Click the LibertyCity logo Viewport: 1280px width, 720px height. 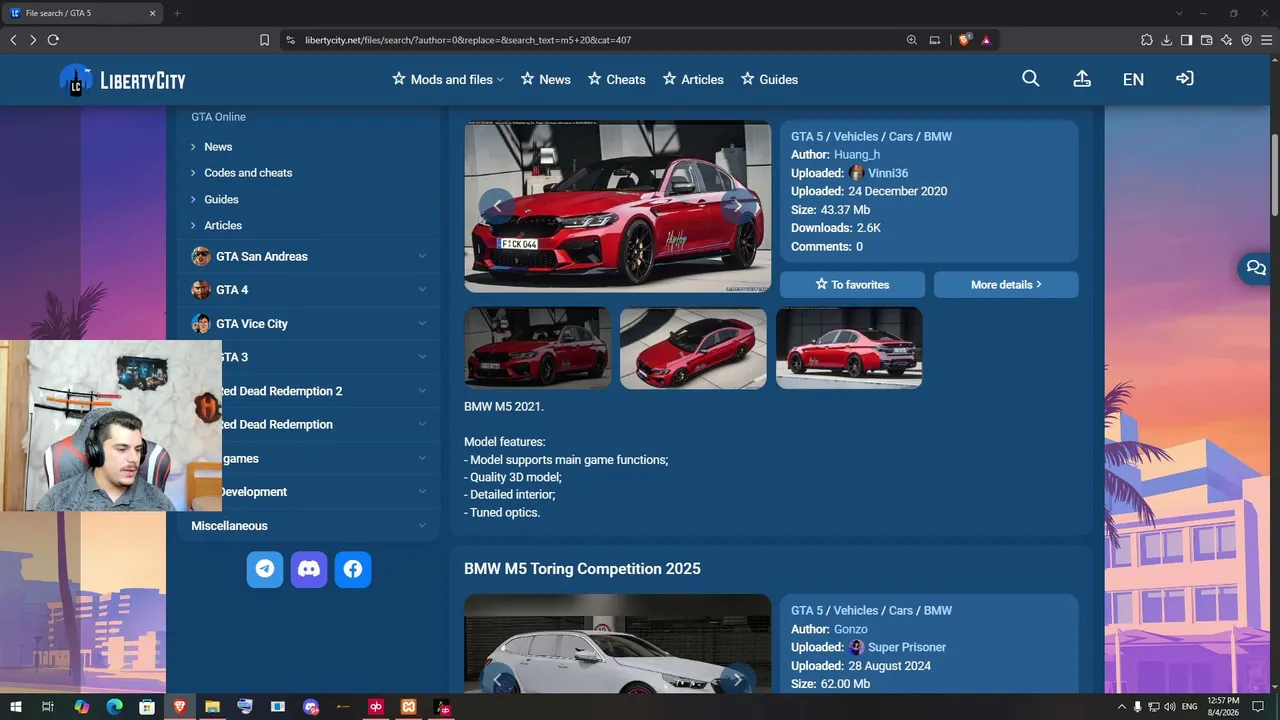tap(122, 80)
